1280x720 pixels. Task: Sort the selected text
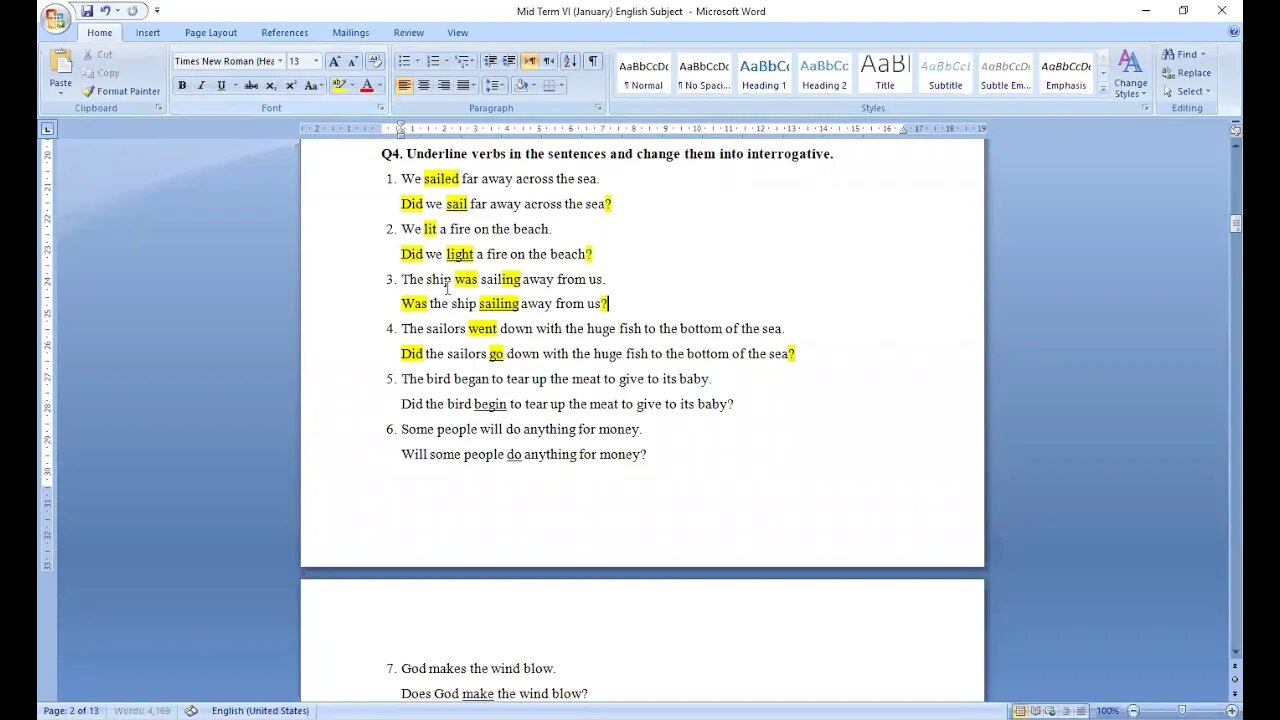pos(569,61)
